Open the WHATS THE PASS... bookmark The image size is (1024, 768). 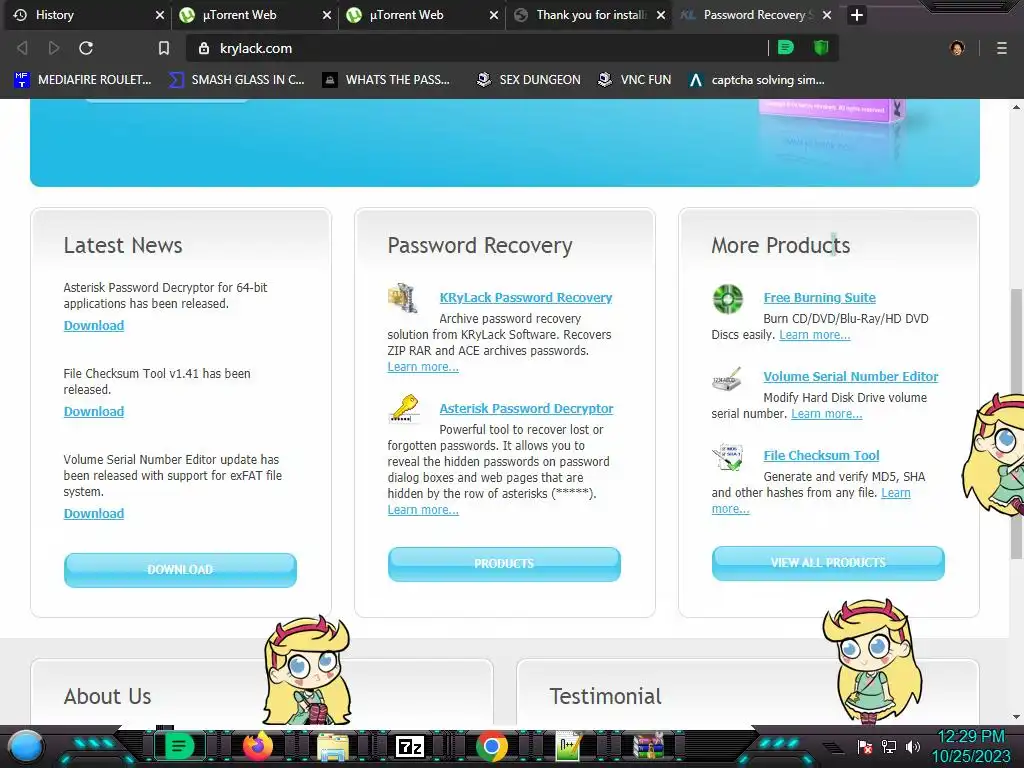click(x=386, y=80)
